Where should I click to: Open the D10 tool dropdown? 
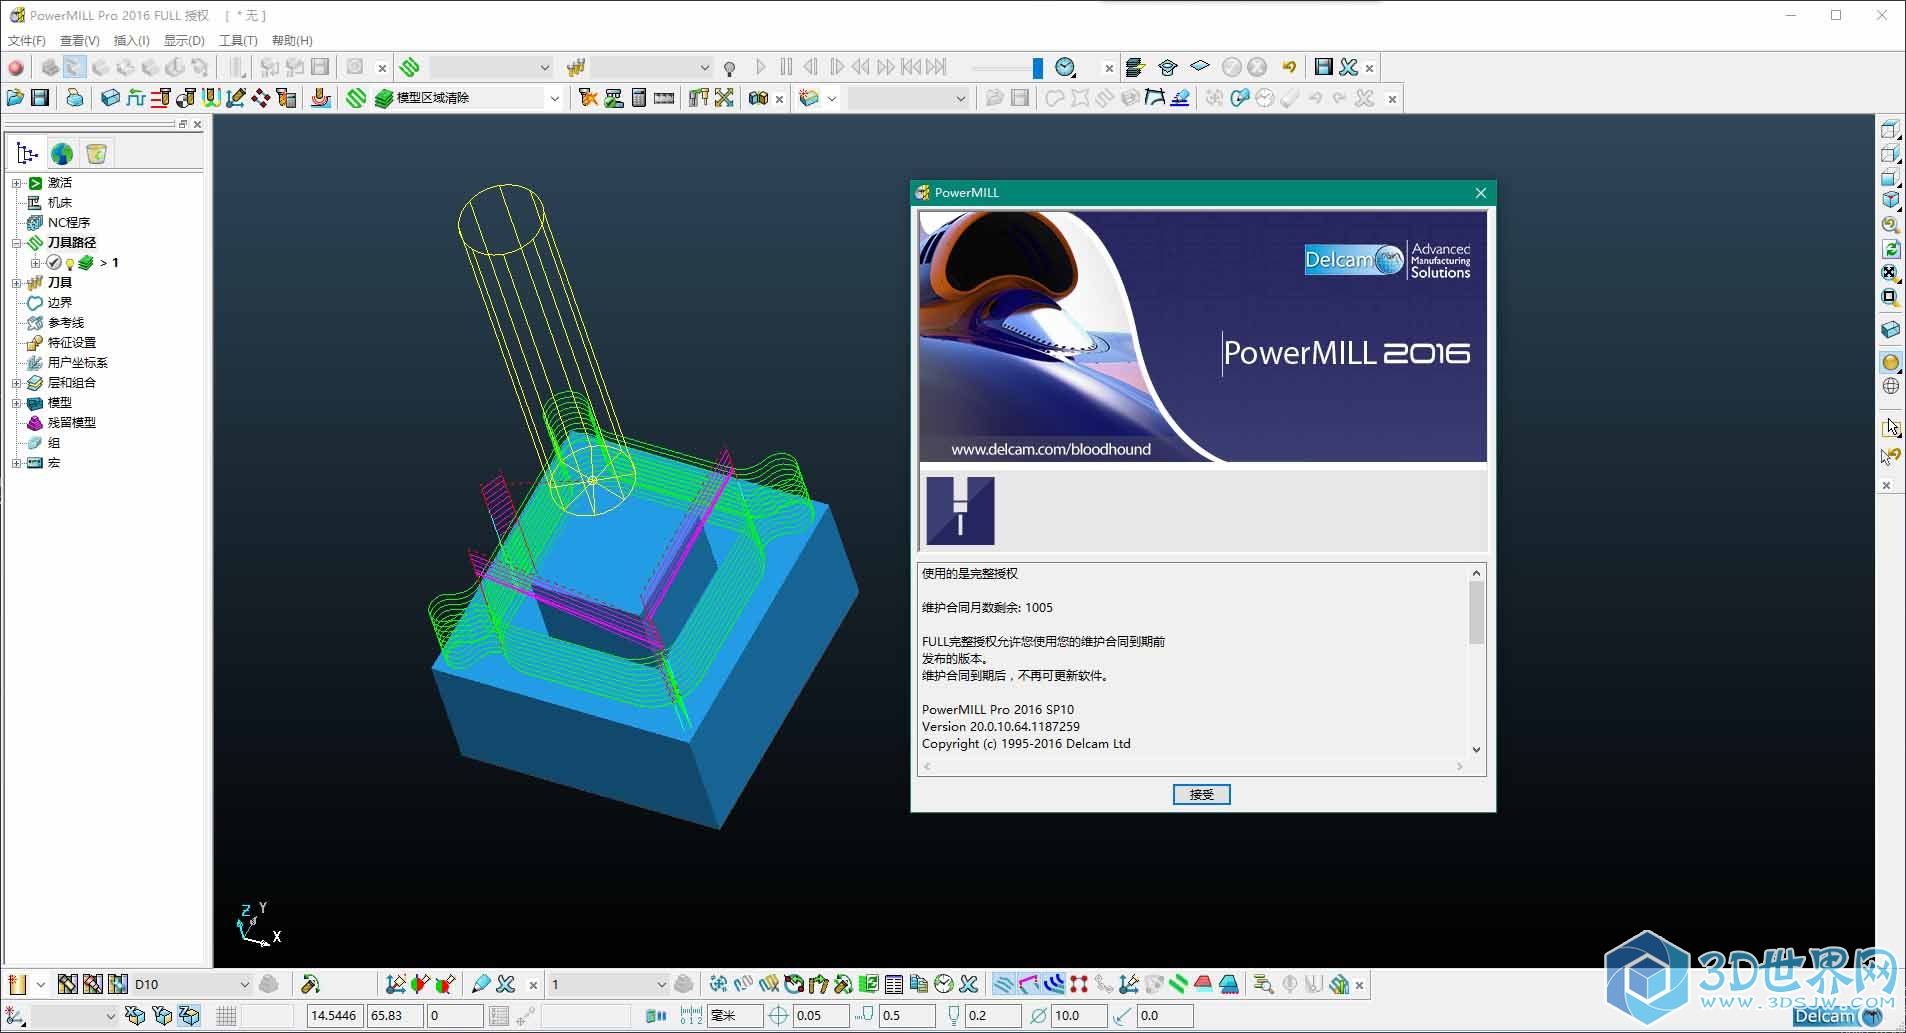click(244, 985)
